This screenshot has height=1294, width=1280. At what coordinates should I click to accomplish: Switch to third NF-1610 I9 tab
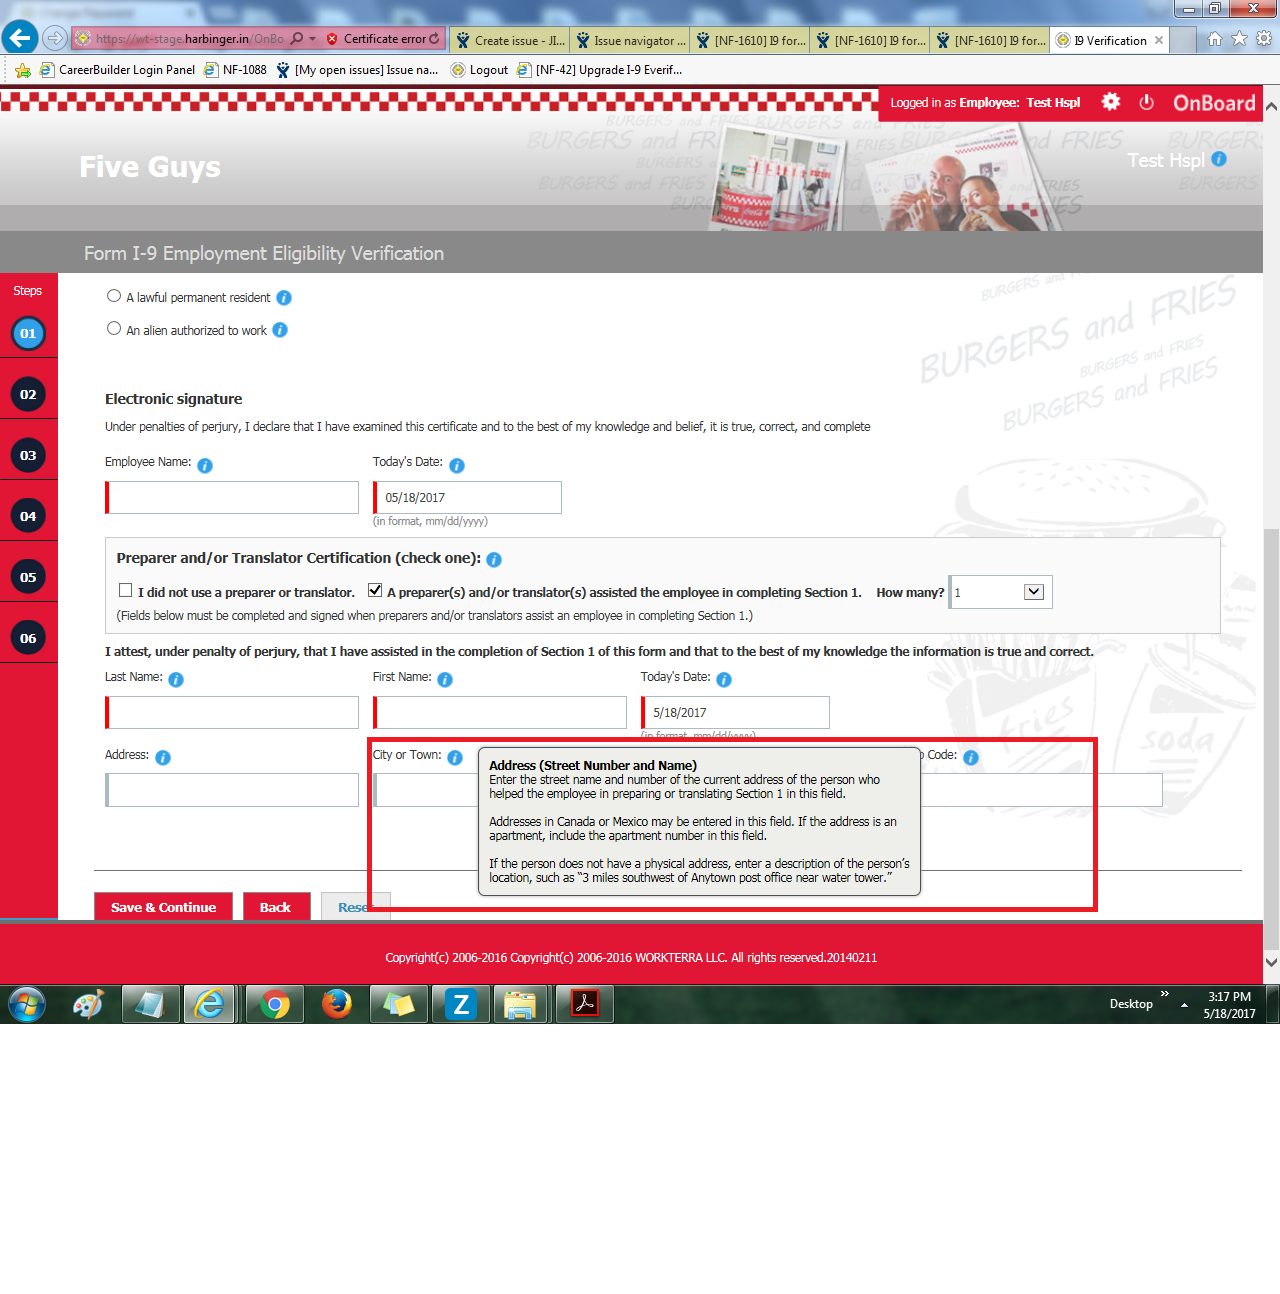990,40
